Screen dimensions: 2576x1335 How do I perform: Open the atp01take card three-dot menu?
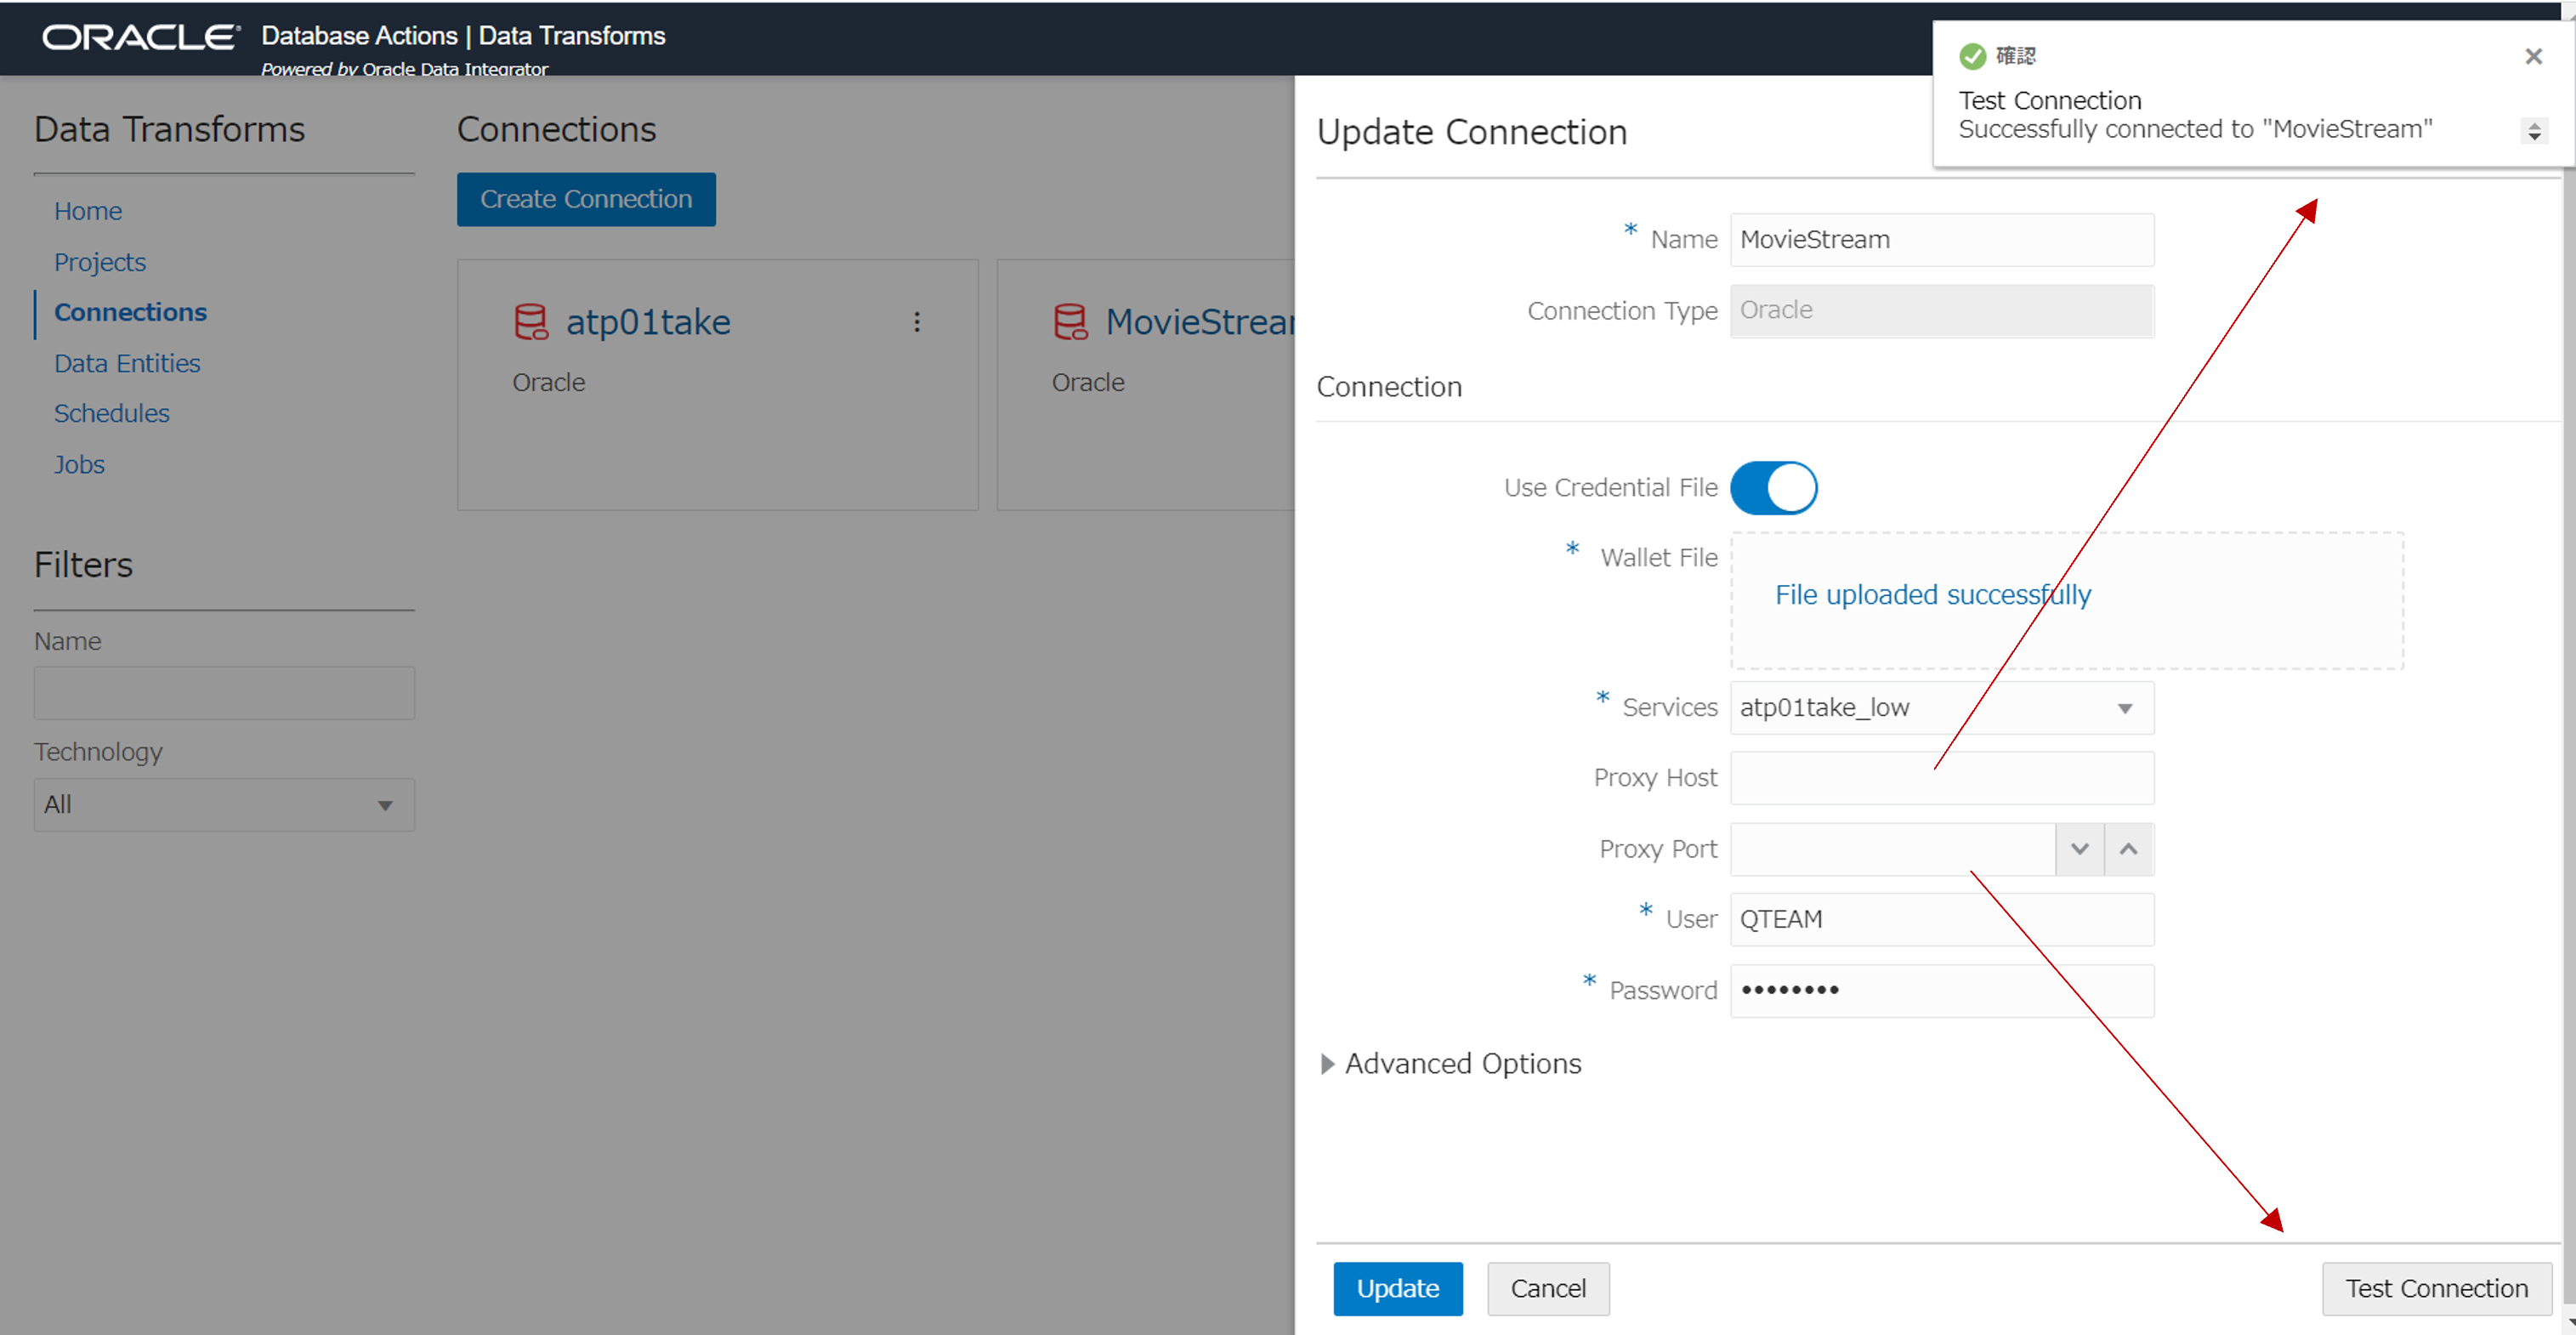(916, 322)
